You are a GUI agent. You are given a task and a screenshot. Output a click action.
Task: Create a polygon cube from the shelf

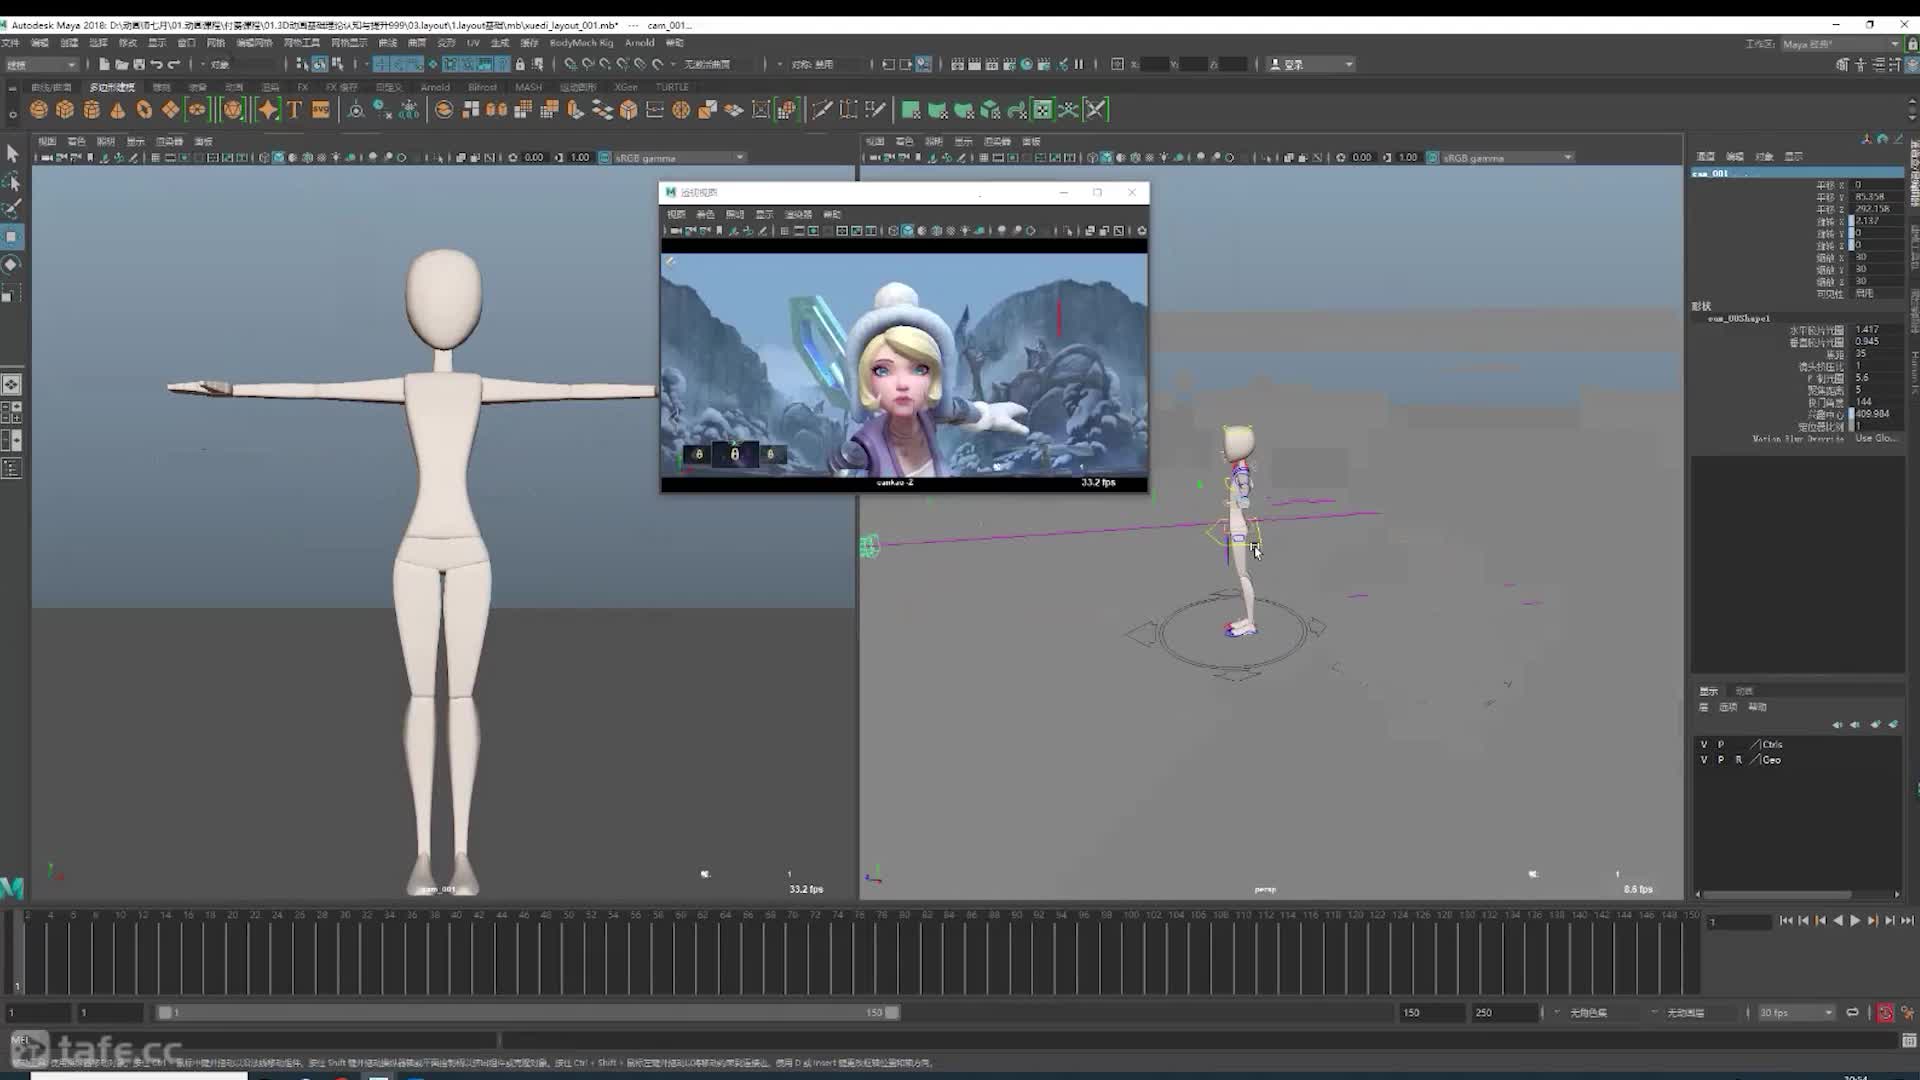click(x=65, y=110)
